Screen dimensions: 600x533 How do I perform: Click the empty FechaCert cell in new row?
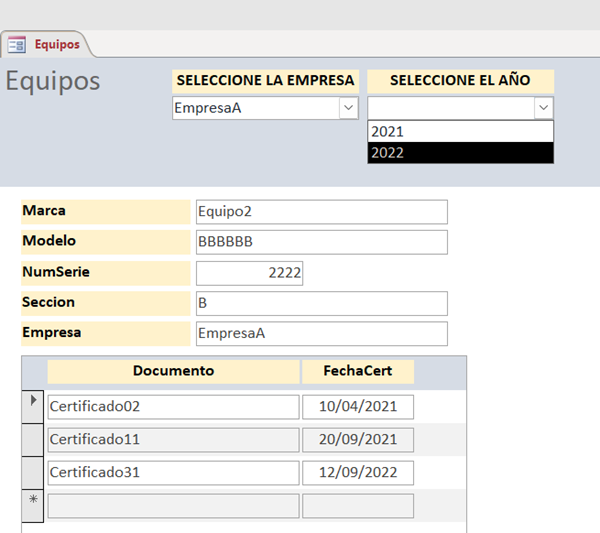pyautogui.click(x=358, y=506)
